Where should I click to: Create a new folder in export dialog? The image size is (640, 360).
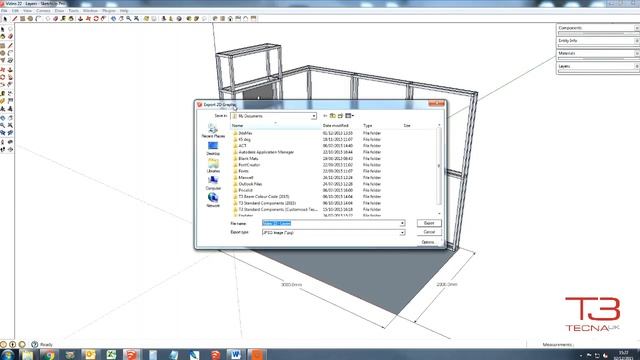tap(340, 116)
